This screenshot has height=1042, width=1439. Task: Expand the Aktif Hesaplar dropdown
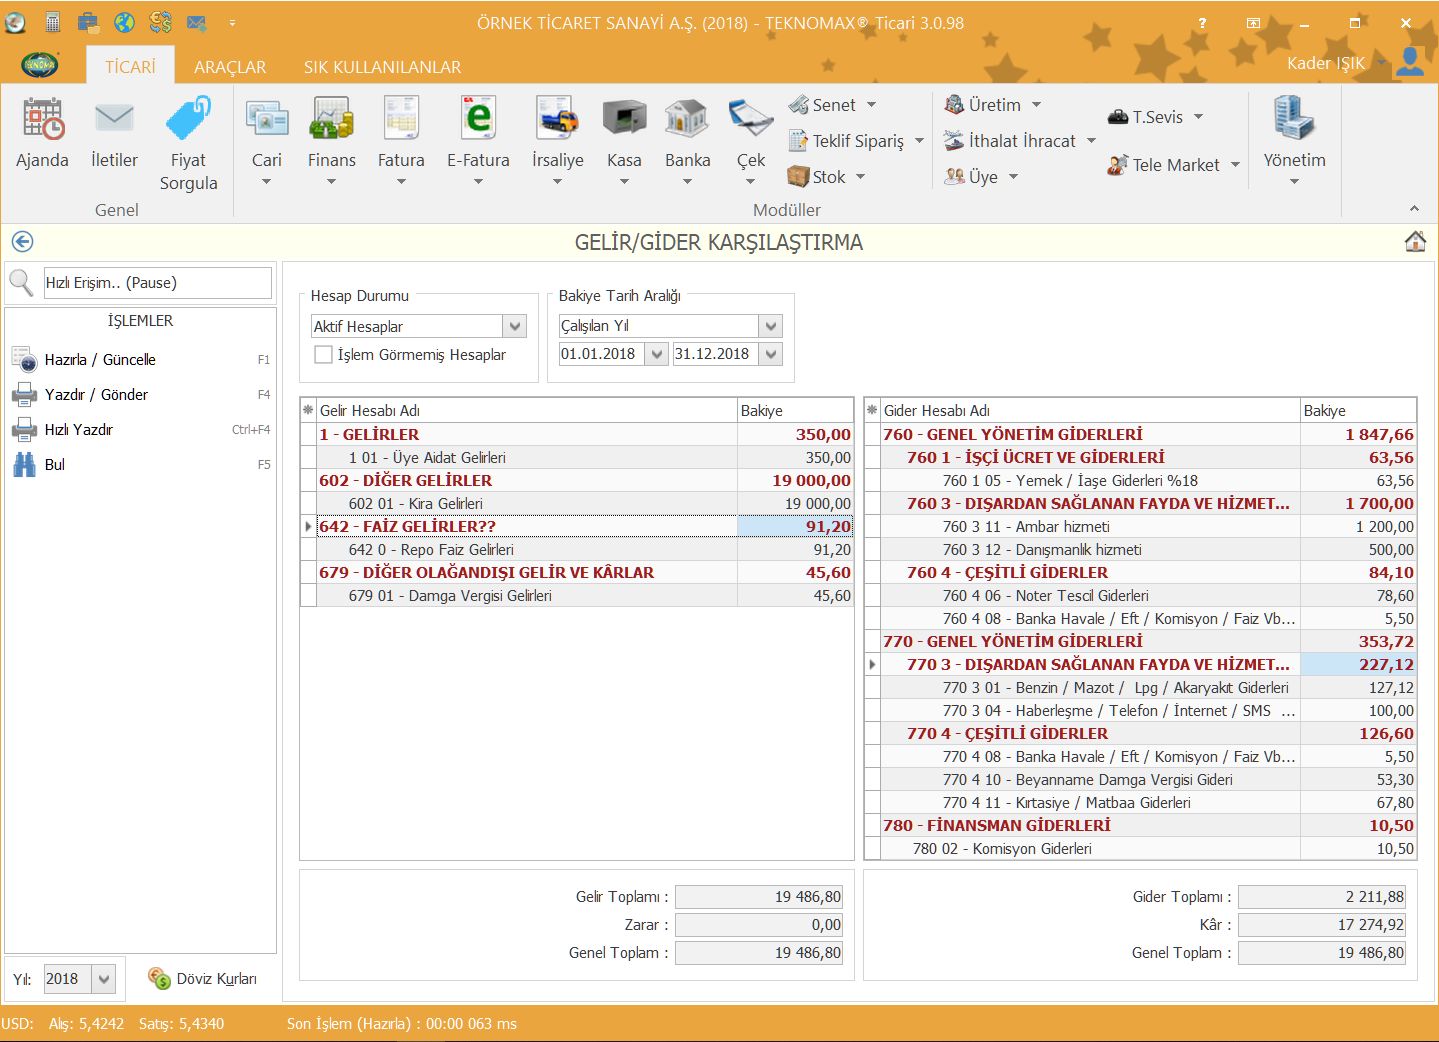pos(515,326)
